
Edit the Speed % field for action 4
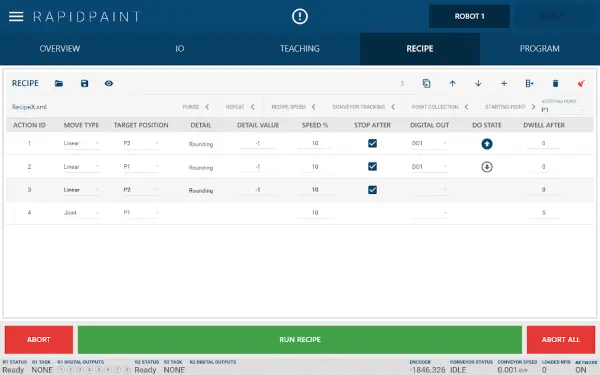[x=315, y=213]
